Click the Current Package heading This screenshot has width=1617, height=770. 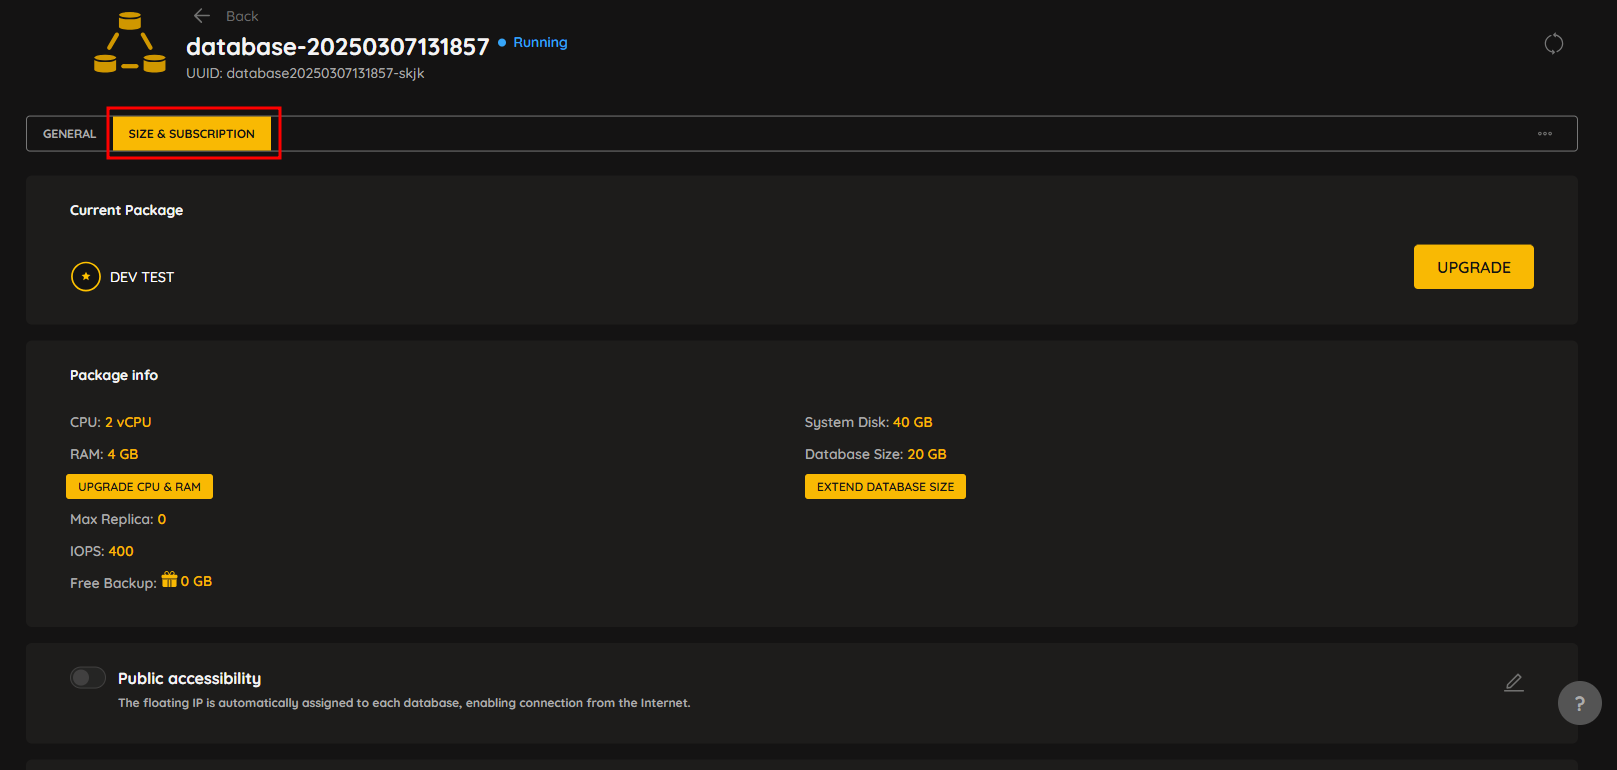point(126,210)
